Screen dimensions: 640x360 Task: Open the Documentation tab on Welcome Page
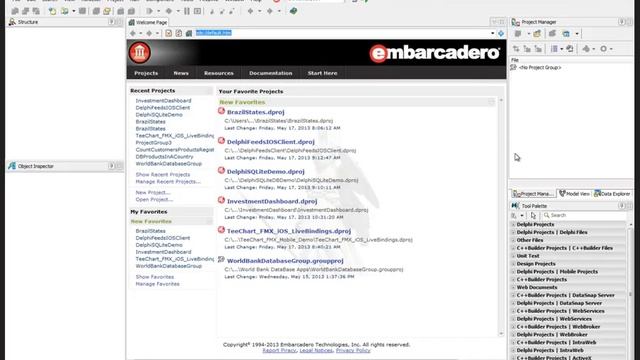pos(271,73)
